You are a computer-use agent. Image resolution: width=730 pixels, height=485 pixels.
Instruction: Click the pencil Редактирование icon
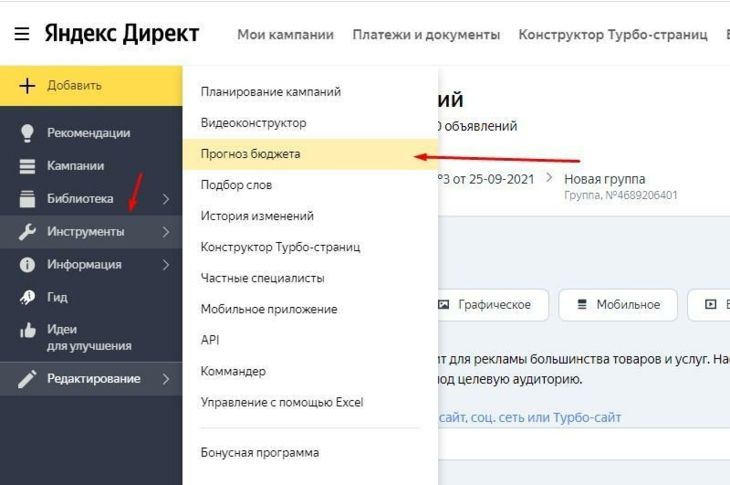[x=27, y=379]
